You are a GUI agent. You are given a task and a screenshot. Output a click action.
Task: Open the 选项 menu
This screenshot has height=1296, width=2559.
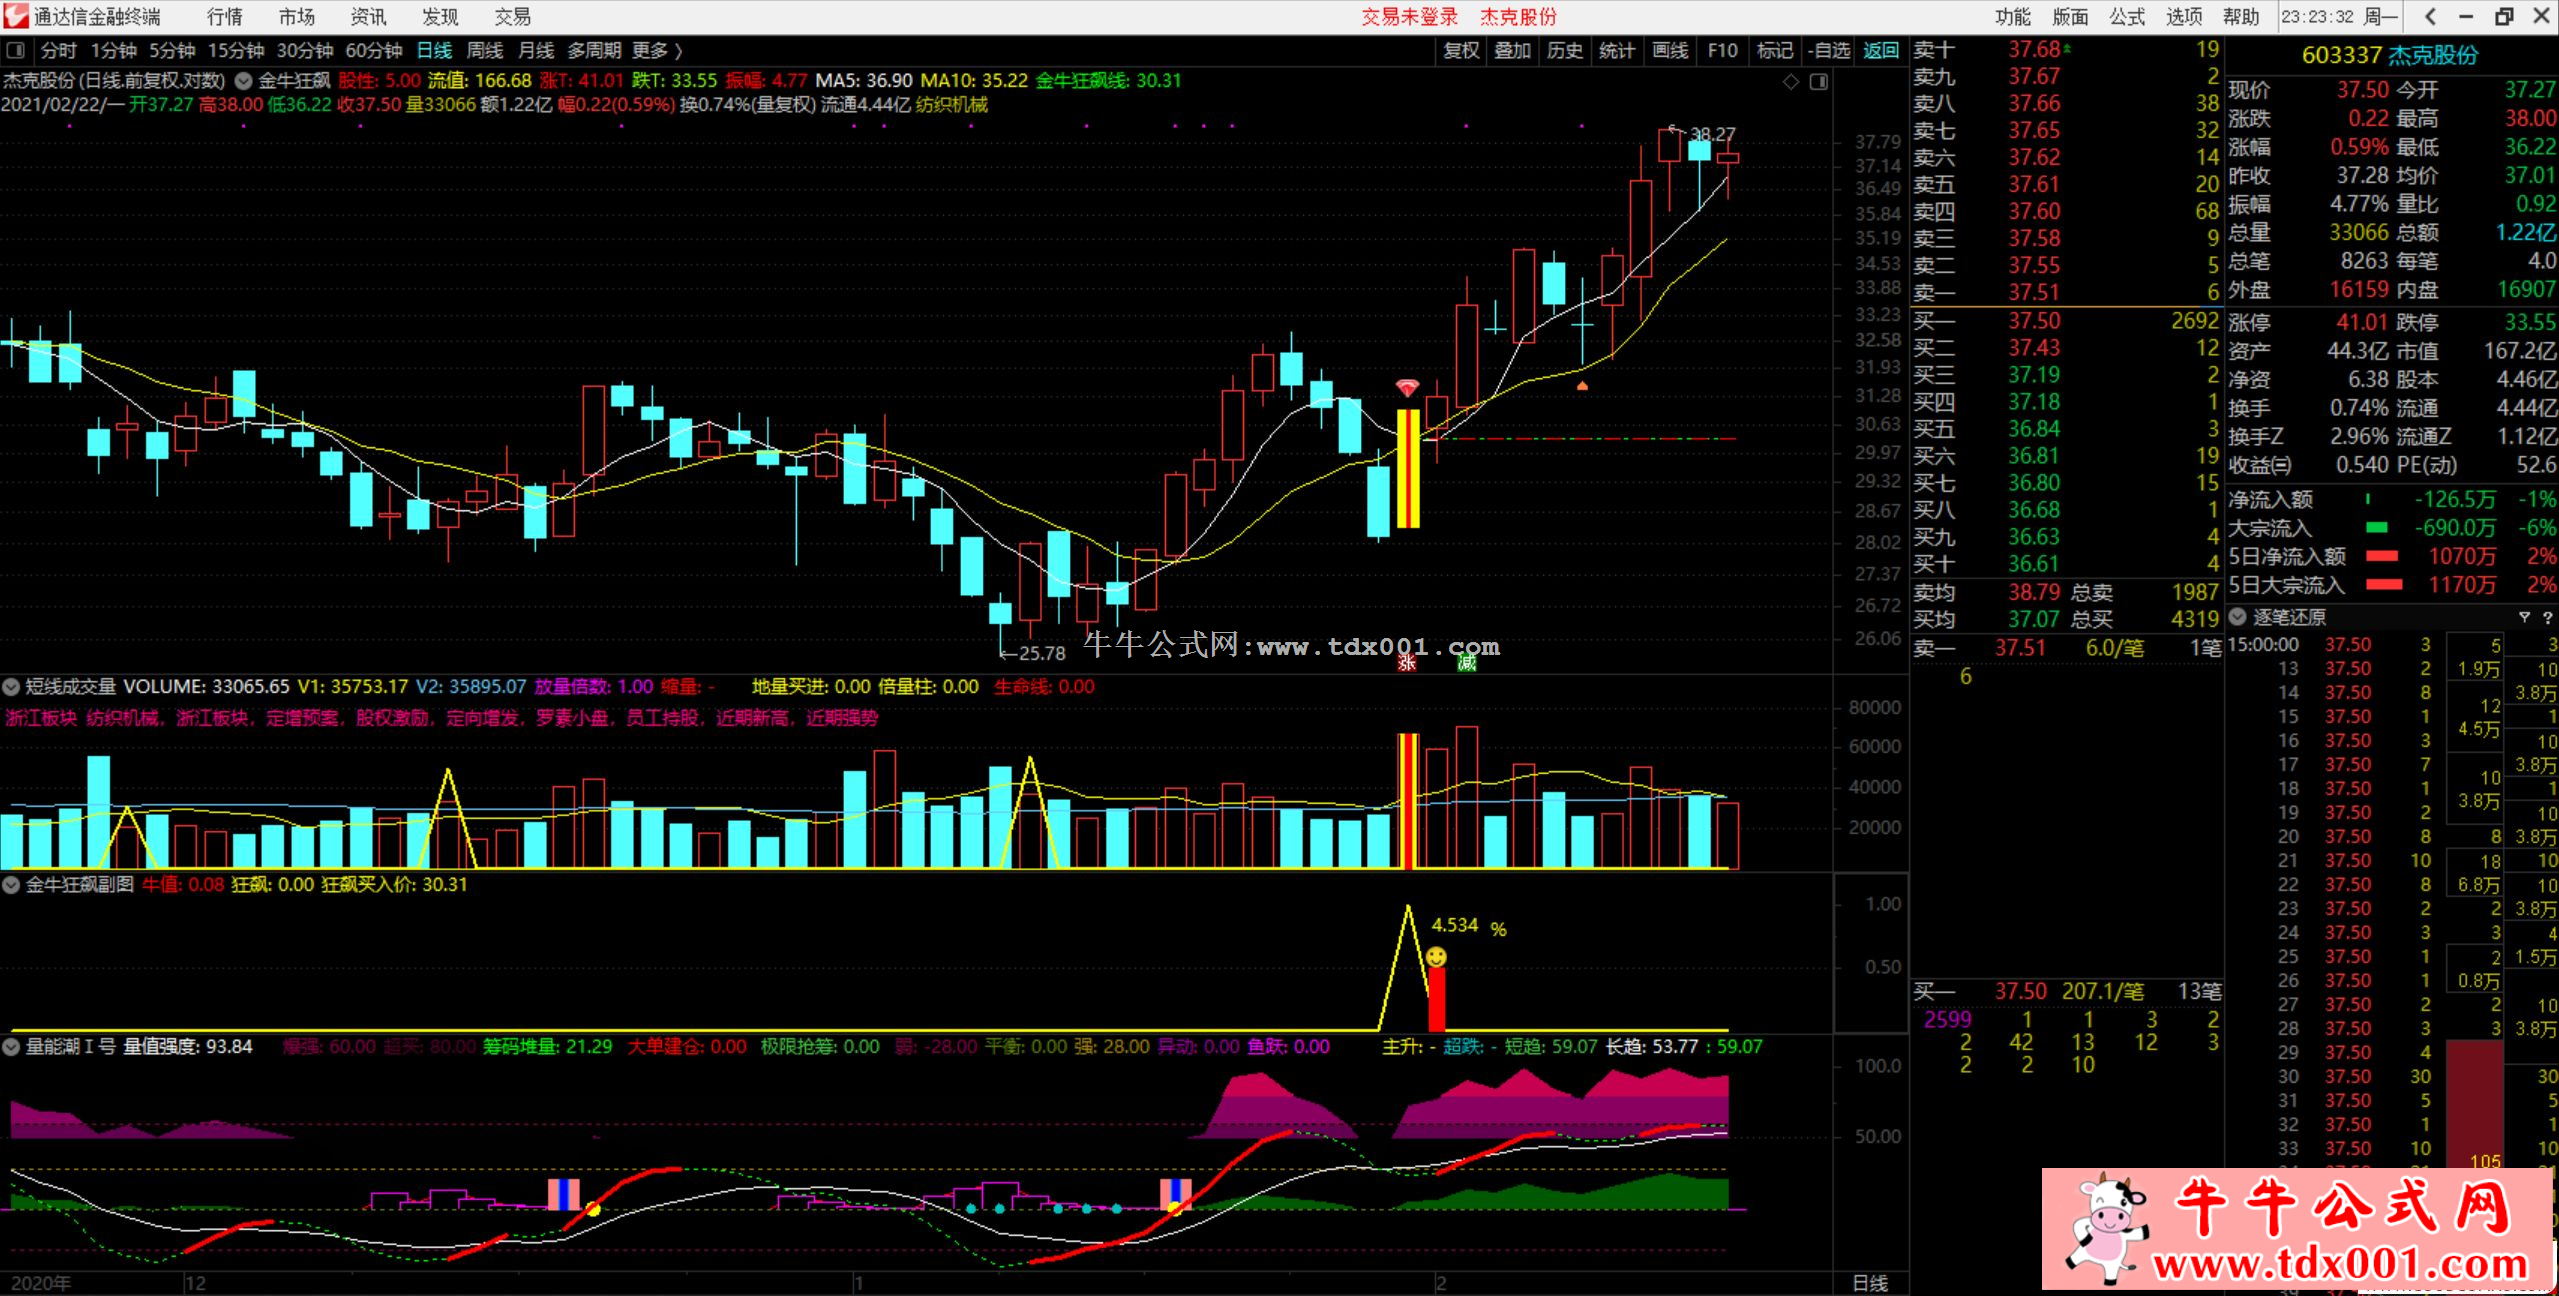tap(2184, 16)
